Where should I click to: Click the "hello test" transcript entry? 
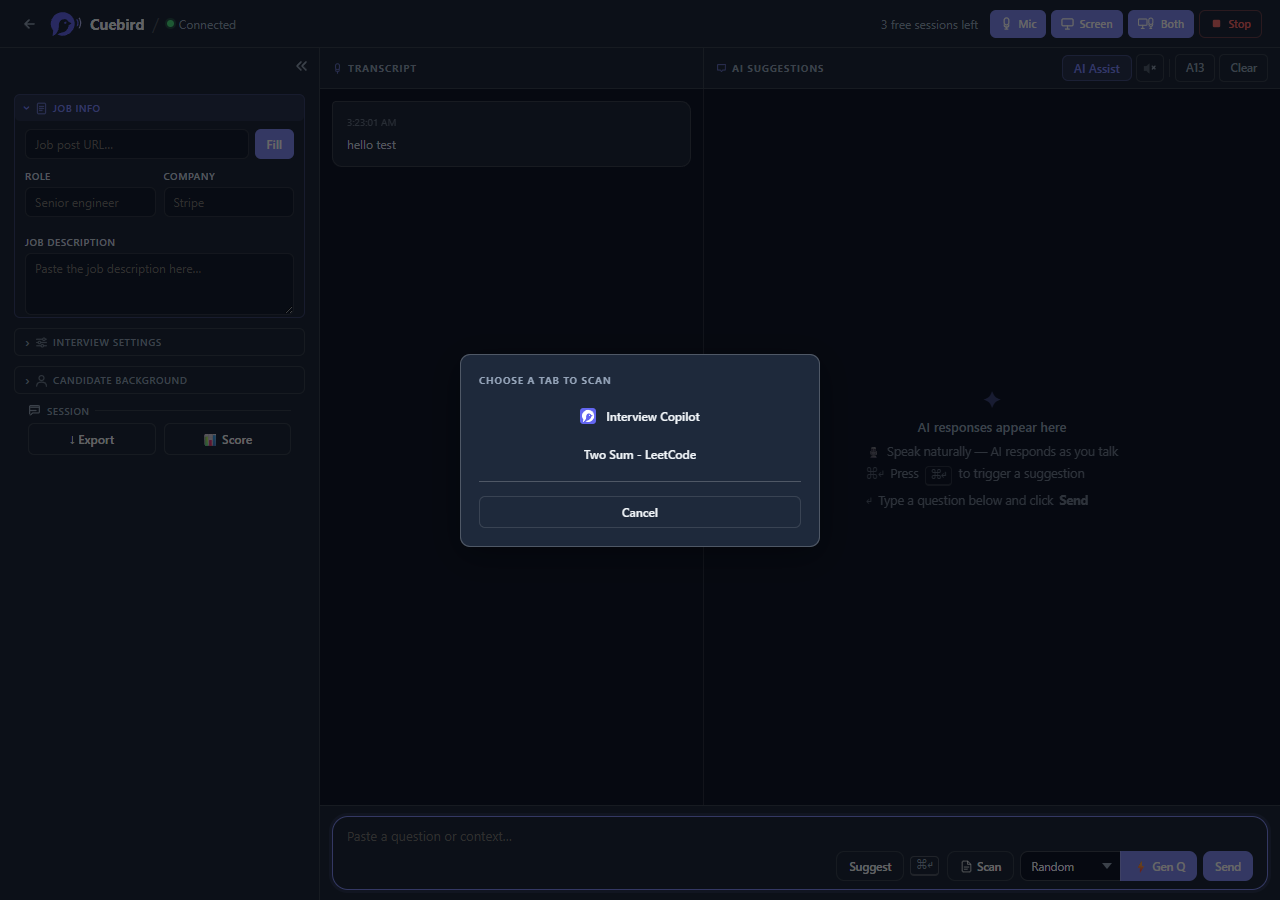pyautogui.click(x=511, y=134)
